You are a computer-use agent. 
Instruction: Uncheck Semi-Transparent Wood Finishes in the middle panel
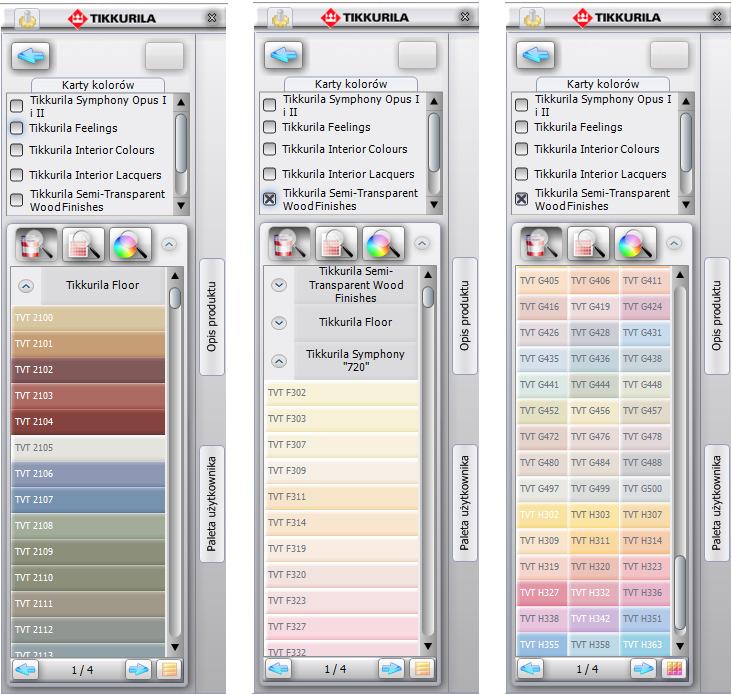point(270,199)
